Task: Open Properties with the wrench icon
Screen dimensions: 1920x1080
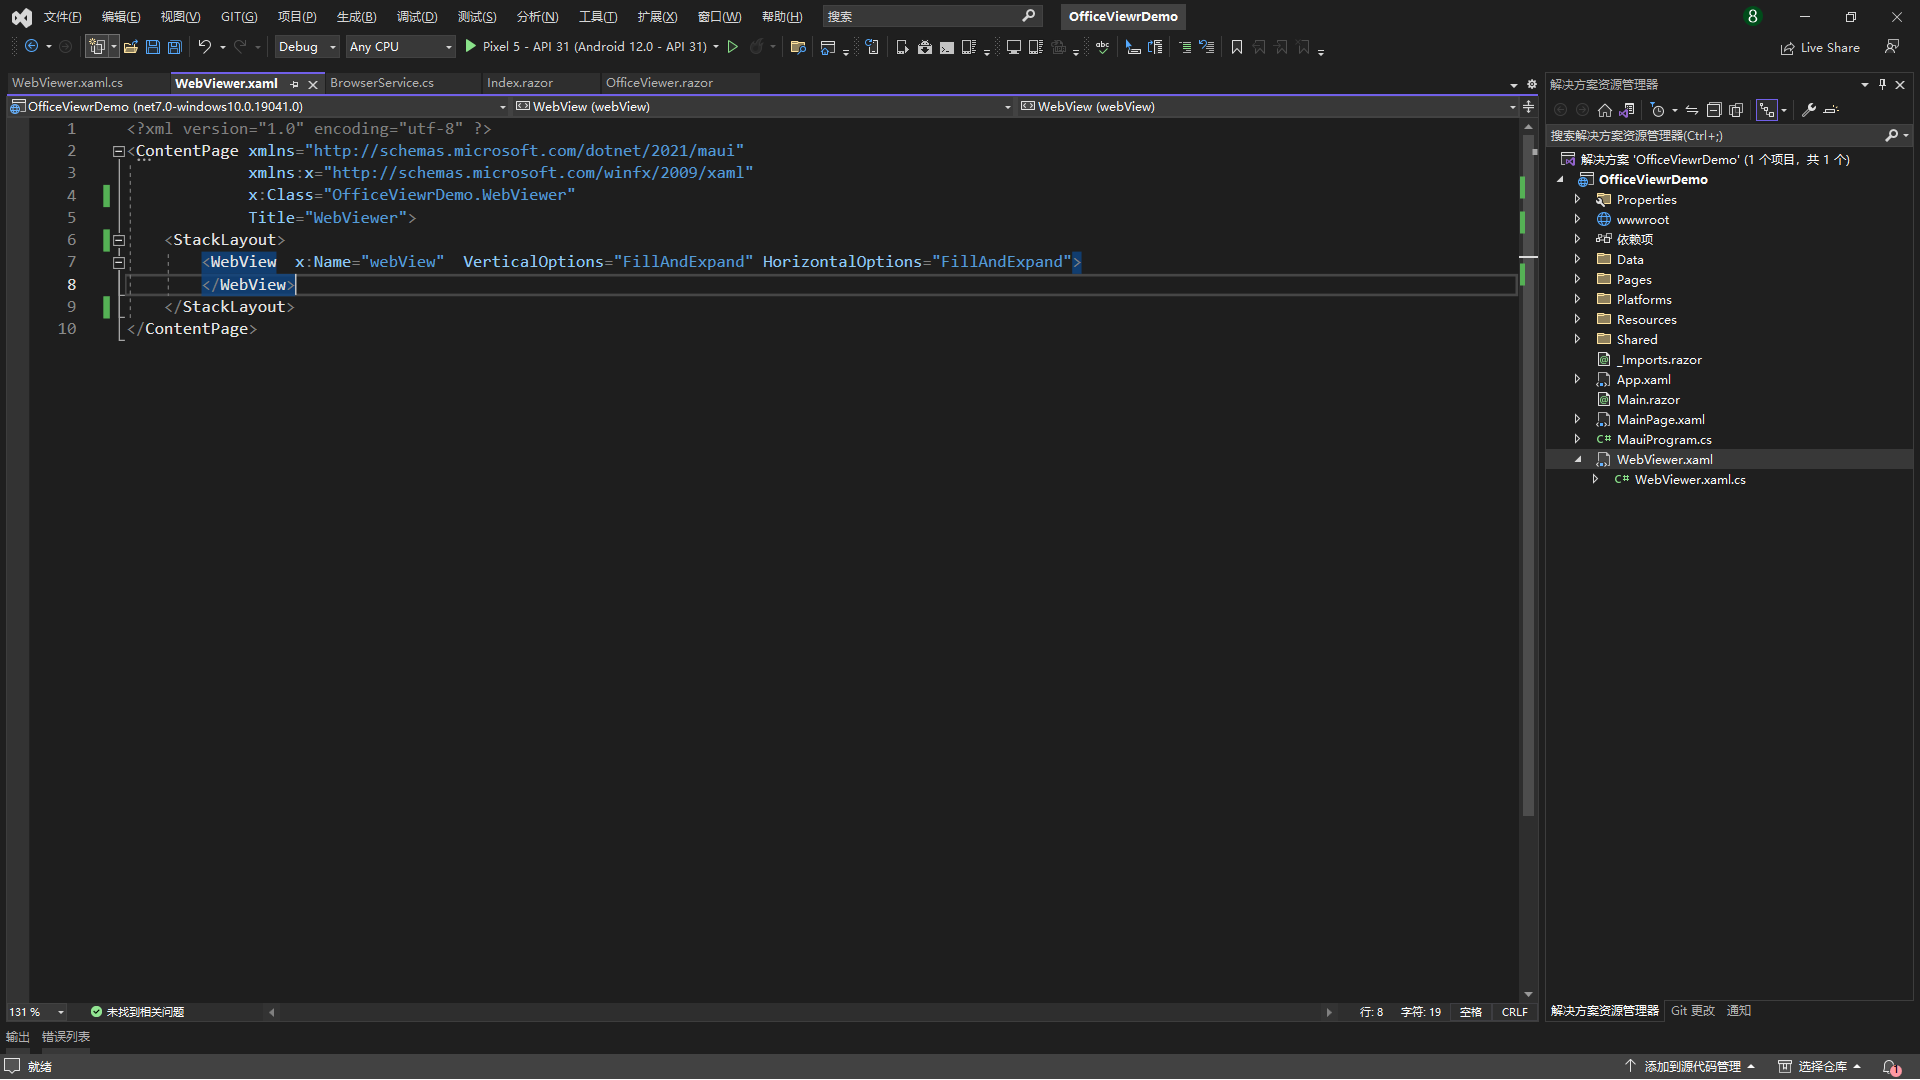Action: click(1808, 110)
